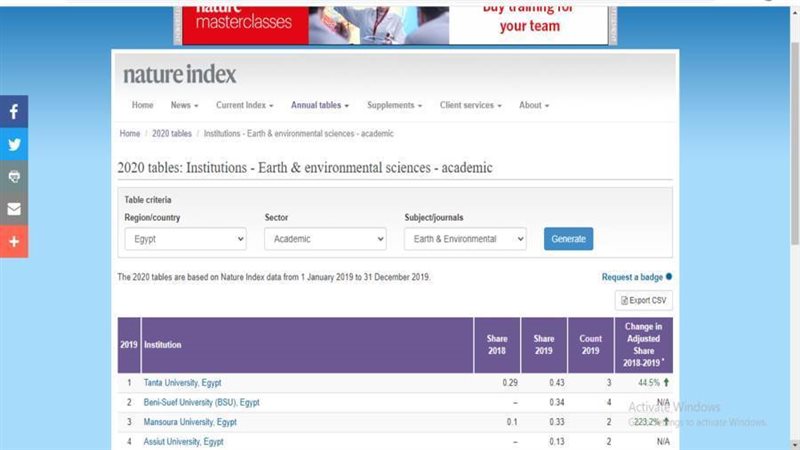Open the Sector dropdown showing Academic
This screenshot has height=450, width=800.
325,239
